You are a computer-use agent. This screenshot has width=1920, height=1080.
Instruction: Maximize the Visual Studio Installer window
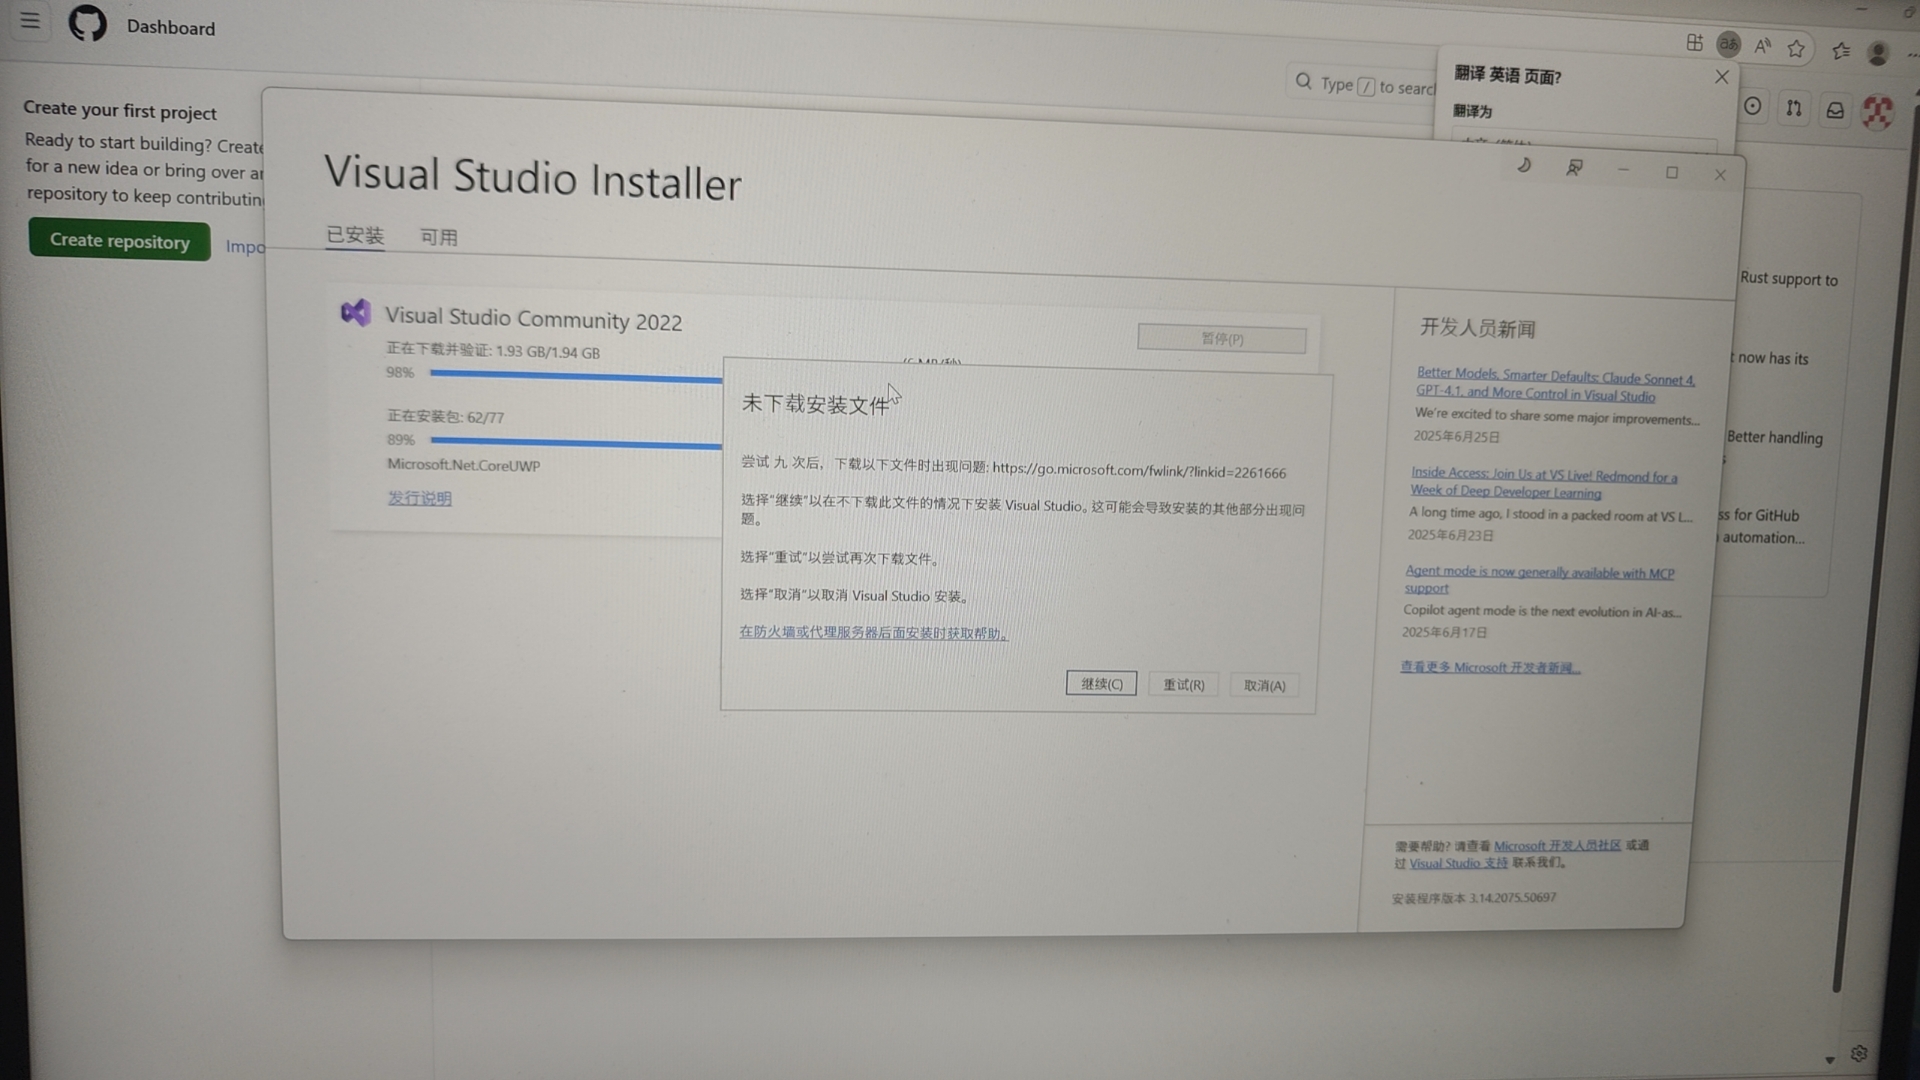[1672, 173]
